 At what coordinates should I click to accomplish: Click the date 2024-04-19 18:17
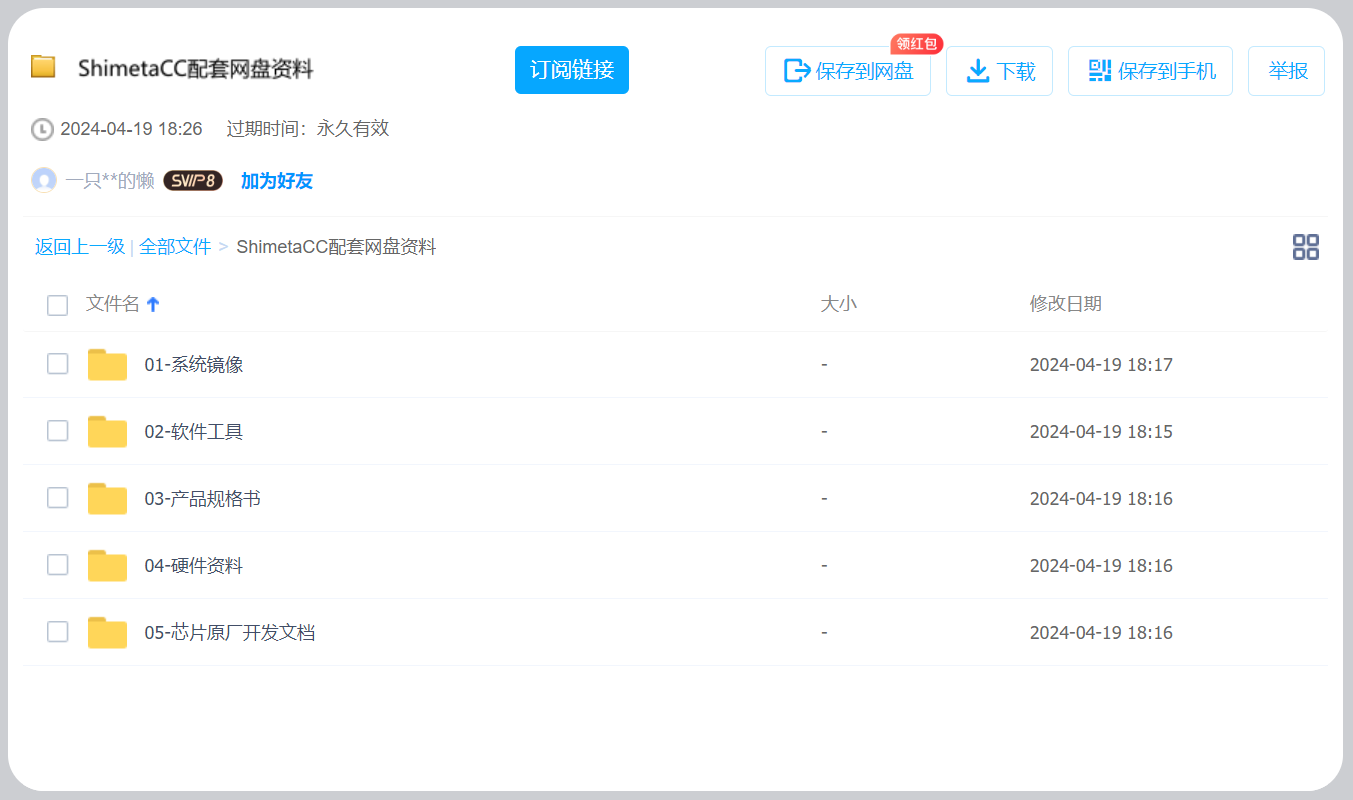(1101, 365)
